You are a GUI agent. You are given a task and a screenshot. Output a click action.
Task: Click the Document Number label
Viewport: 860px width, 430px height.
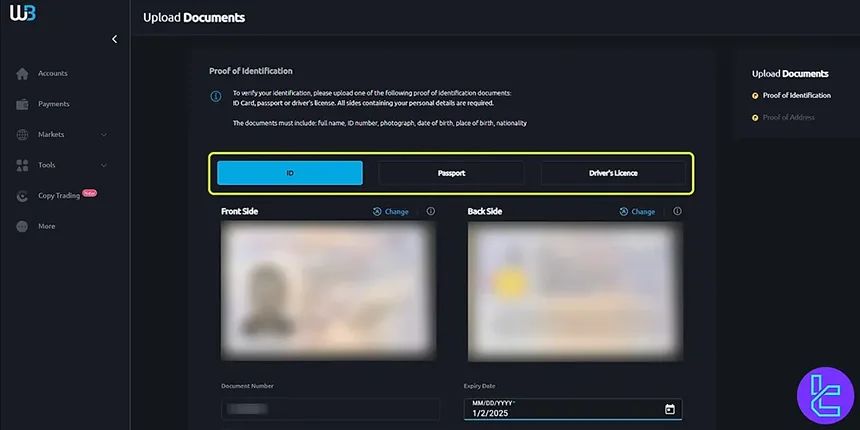point(247,386)
